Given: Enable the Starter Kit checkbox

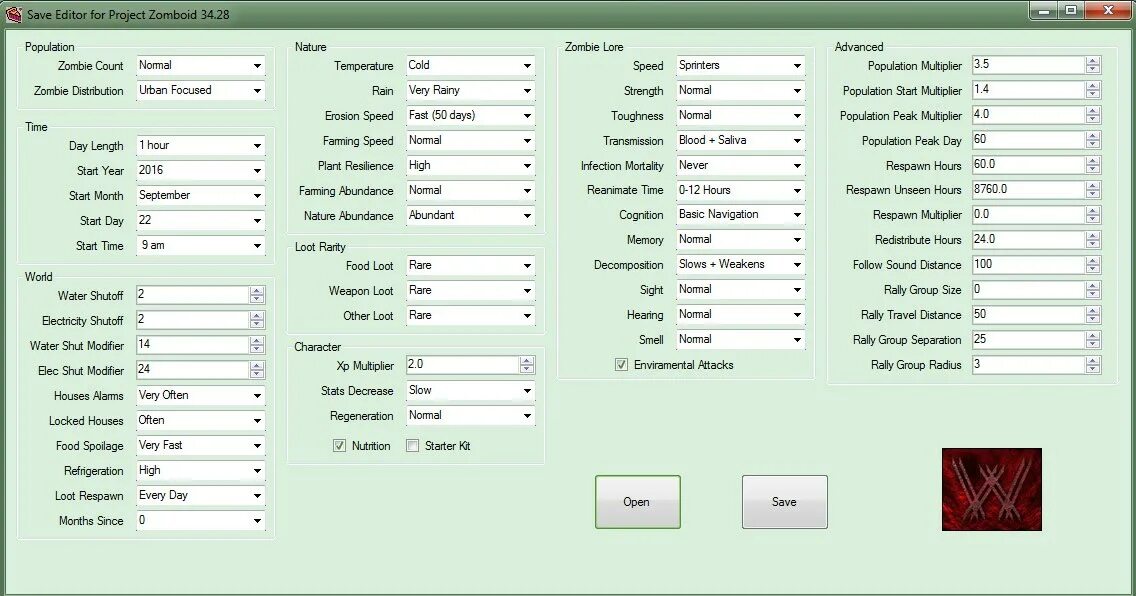Looking at the screenshot, I should click(412, 446).
